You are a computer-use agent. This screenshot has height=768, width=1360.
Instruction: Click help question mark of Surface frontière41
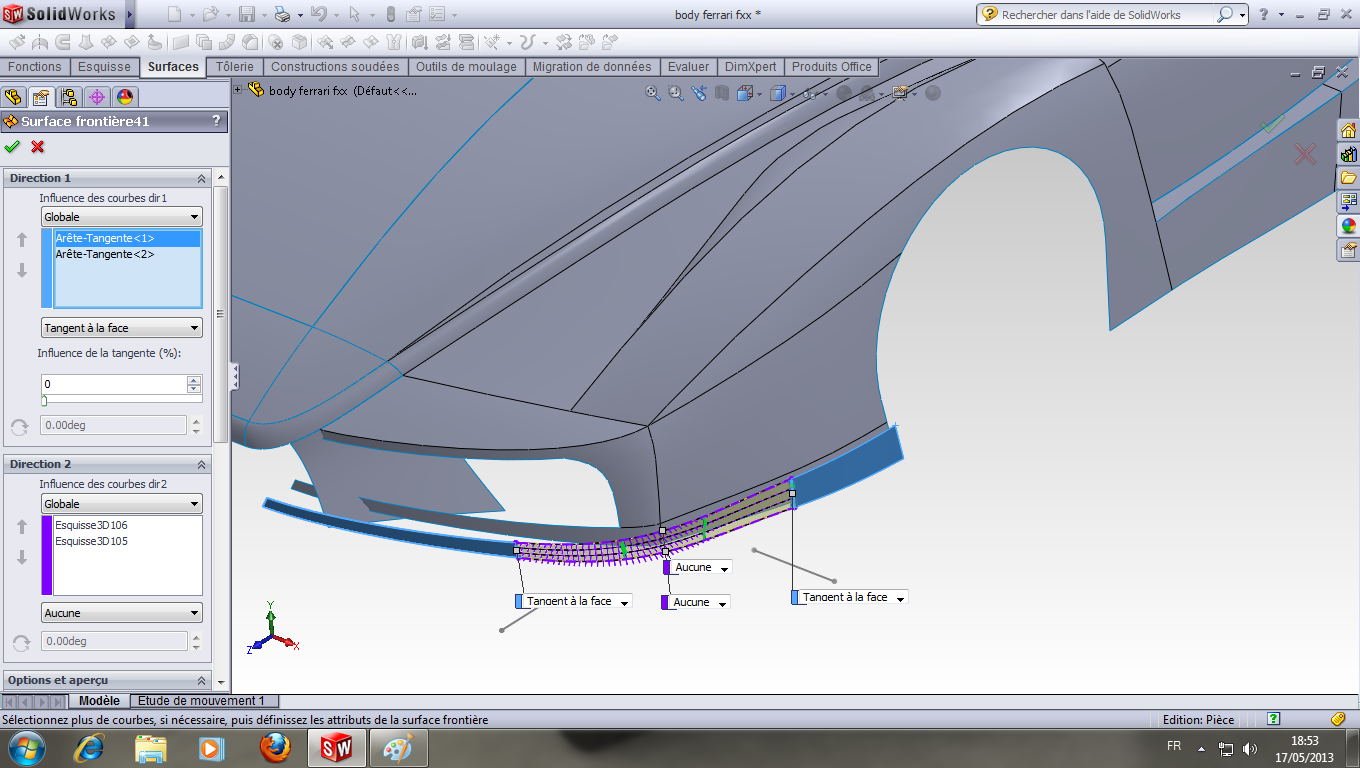(217, 121)
